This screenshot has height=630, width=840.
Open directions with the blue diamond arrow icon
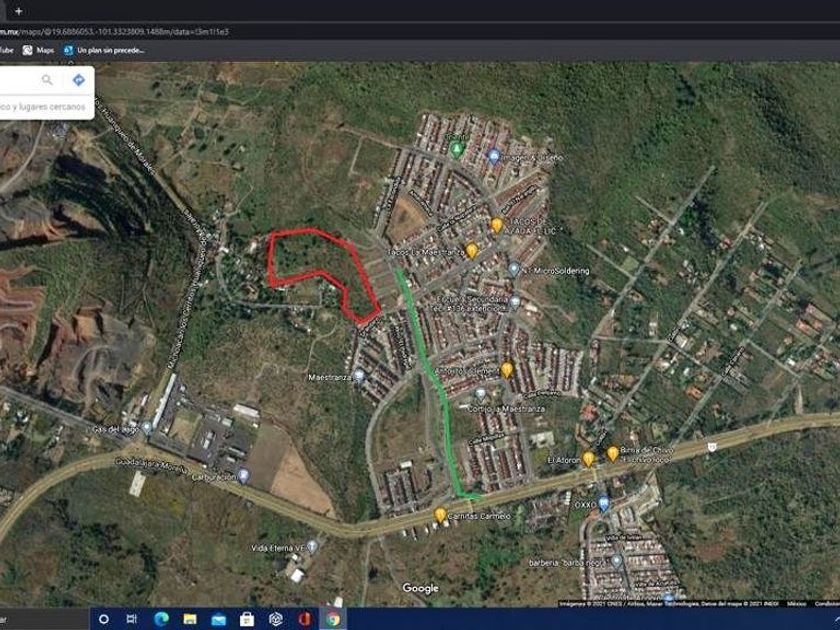tap(79, 80)
